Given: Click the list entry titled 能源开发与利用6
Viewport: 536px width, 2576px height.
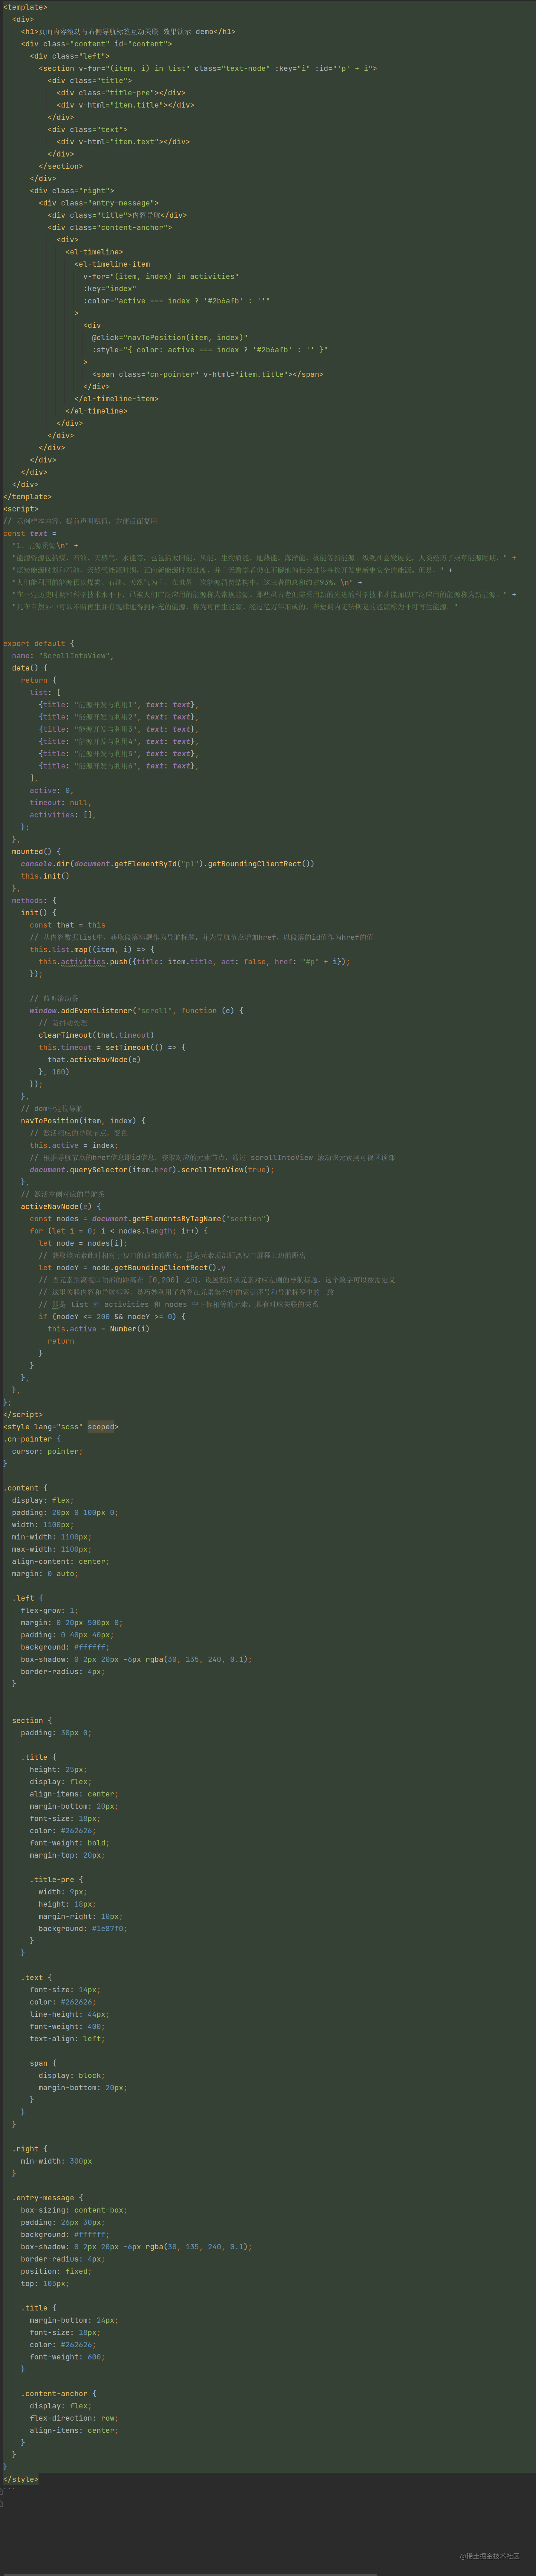Looking at the screenshot, I should [119, 766].
